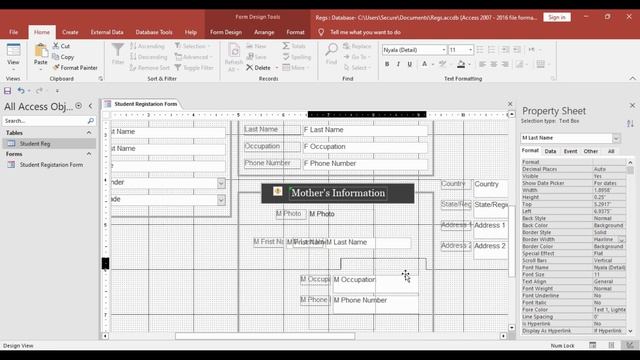Cut the selection with Cut
640x360 pixels.
pyautogui.click(x=61, y=46)
